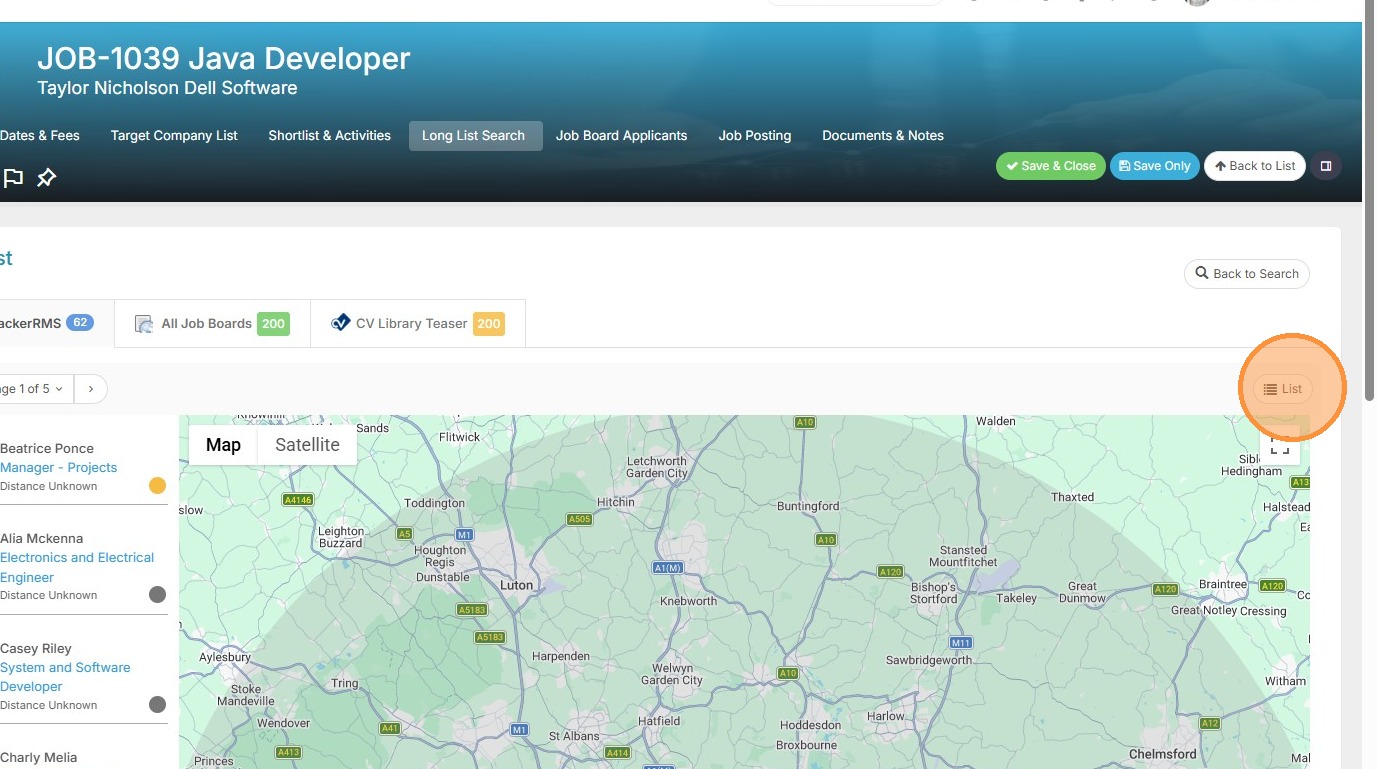Click the Hitchin label on the map

click(615, 502)
